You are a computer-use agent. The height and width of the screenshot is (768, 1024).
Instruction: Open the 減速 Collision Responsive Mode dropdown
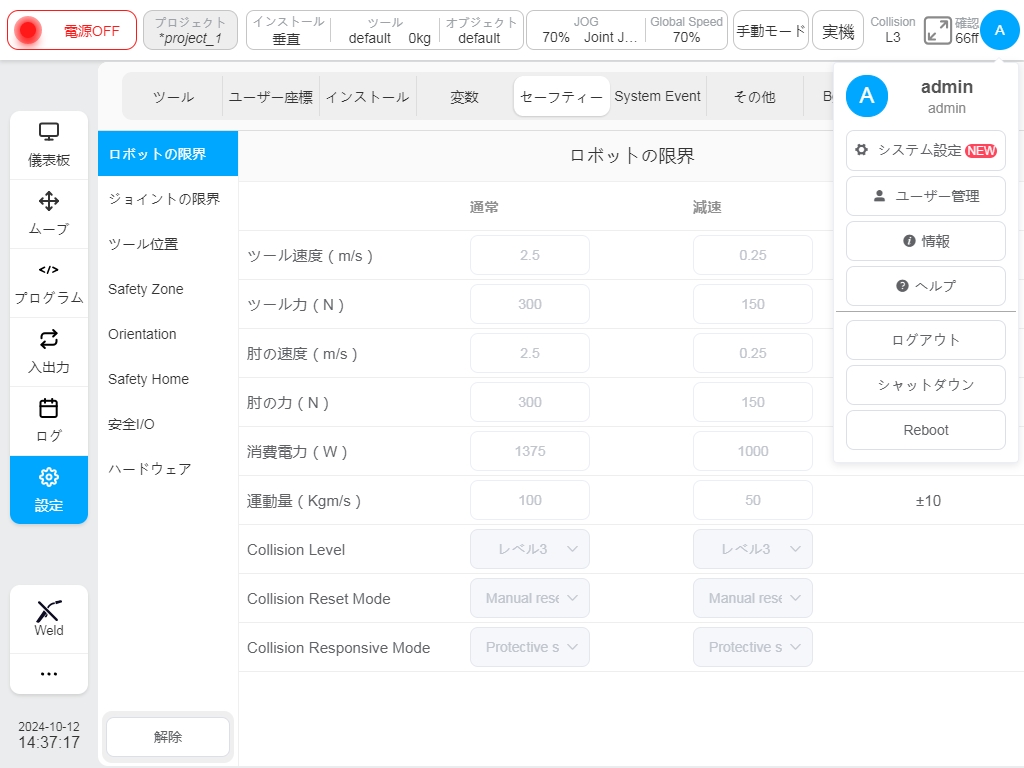click(x=753, y=647)
